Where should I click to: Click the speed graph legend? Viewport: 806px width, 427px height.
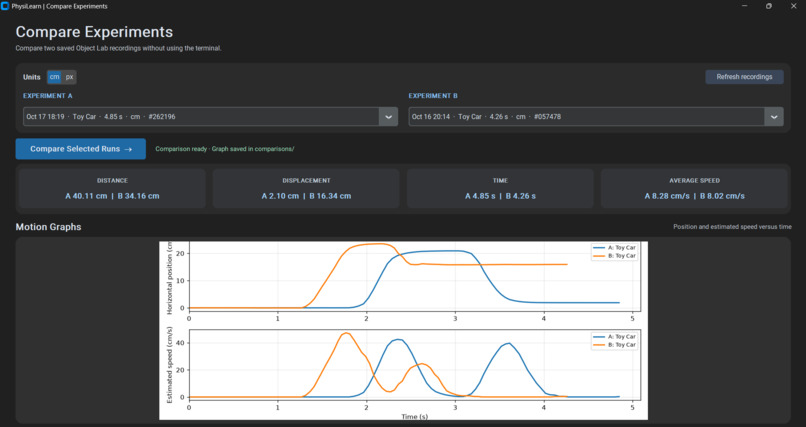[614, 341]
